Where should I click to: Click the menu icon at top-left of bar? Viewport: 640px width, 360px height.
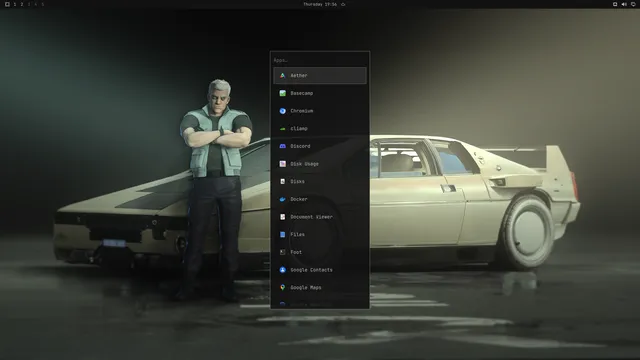[x=7, y=4]
